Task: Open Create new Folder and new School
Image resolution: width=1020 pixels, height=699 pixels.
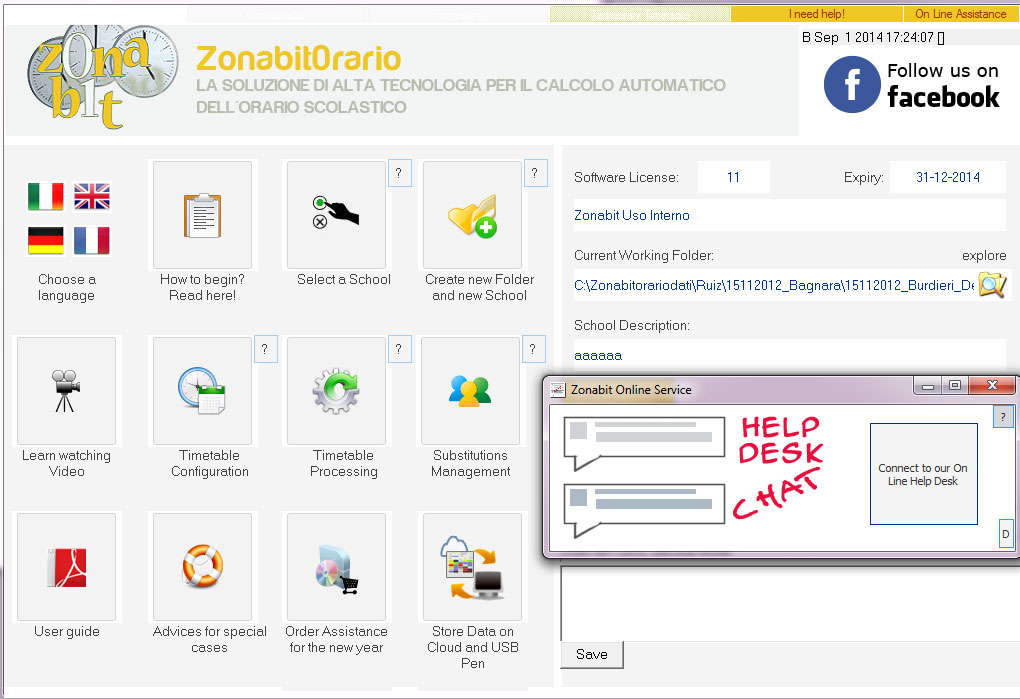Action: (472, 215)
